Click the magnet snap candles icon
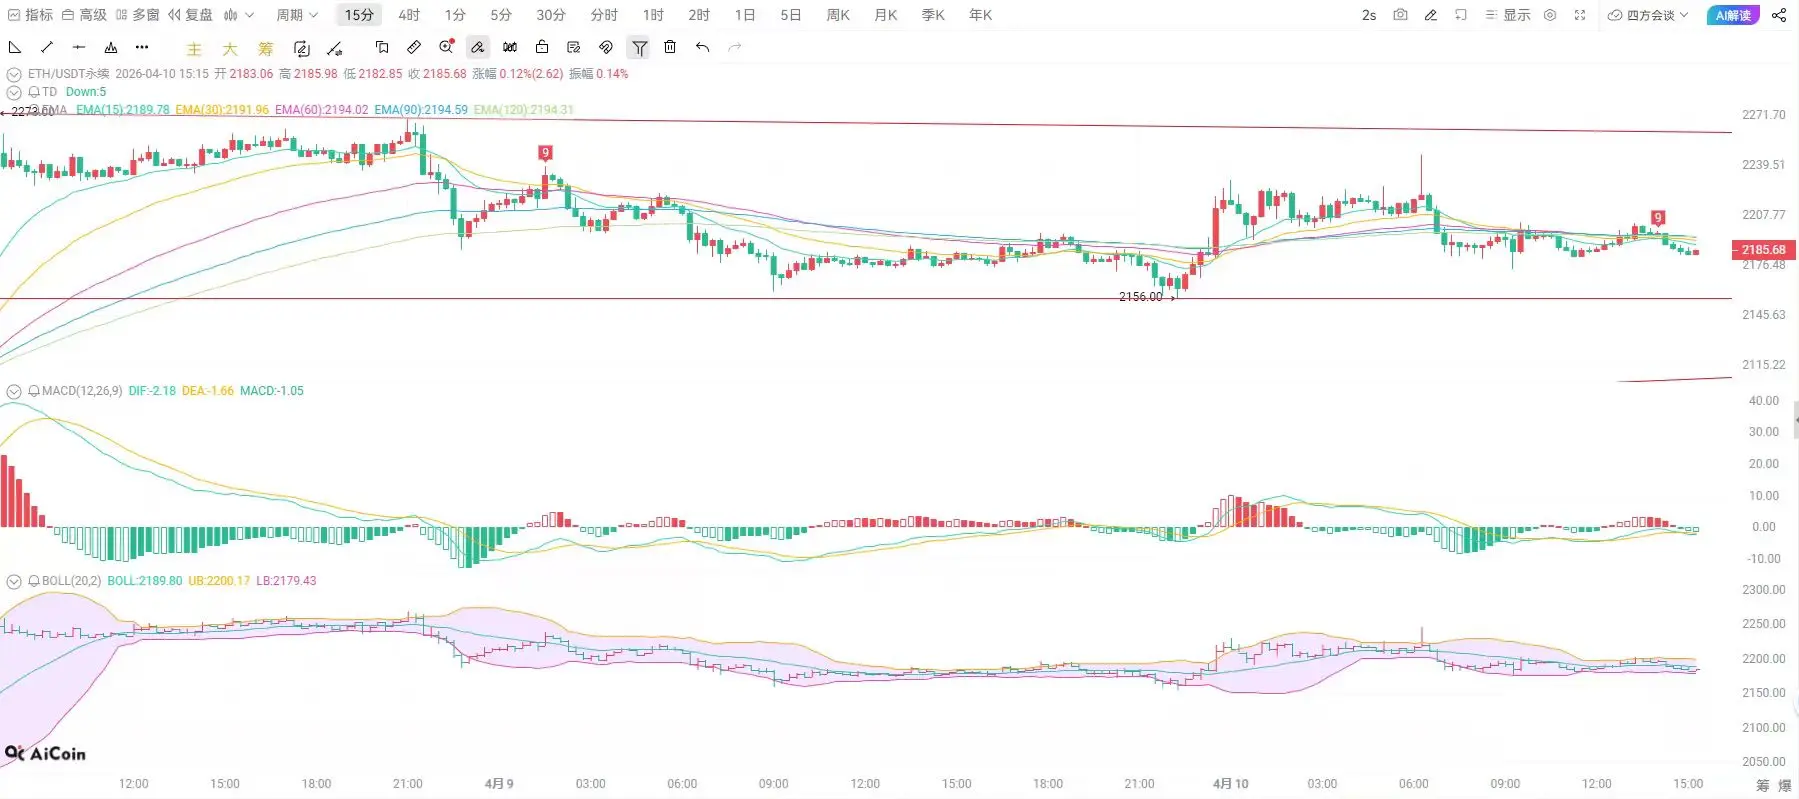 [510, 47]
